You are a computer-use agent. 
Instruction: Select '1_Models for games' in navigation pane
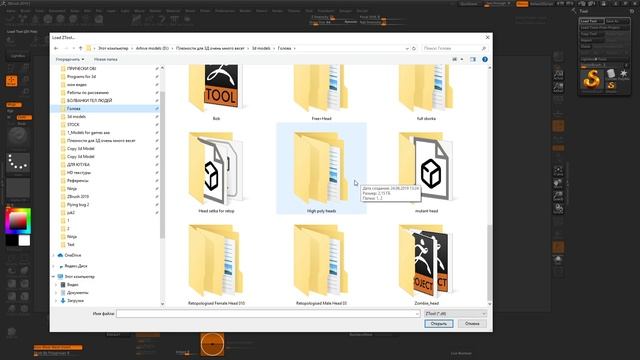[88, 133]
